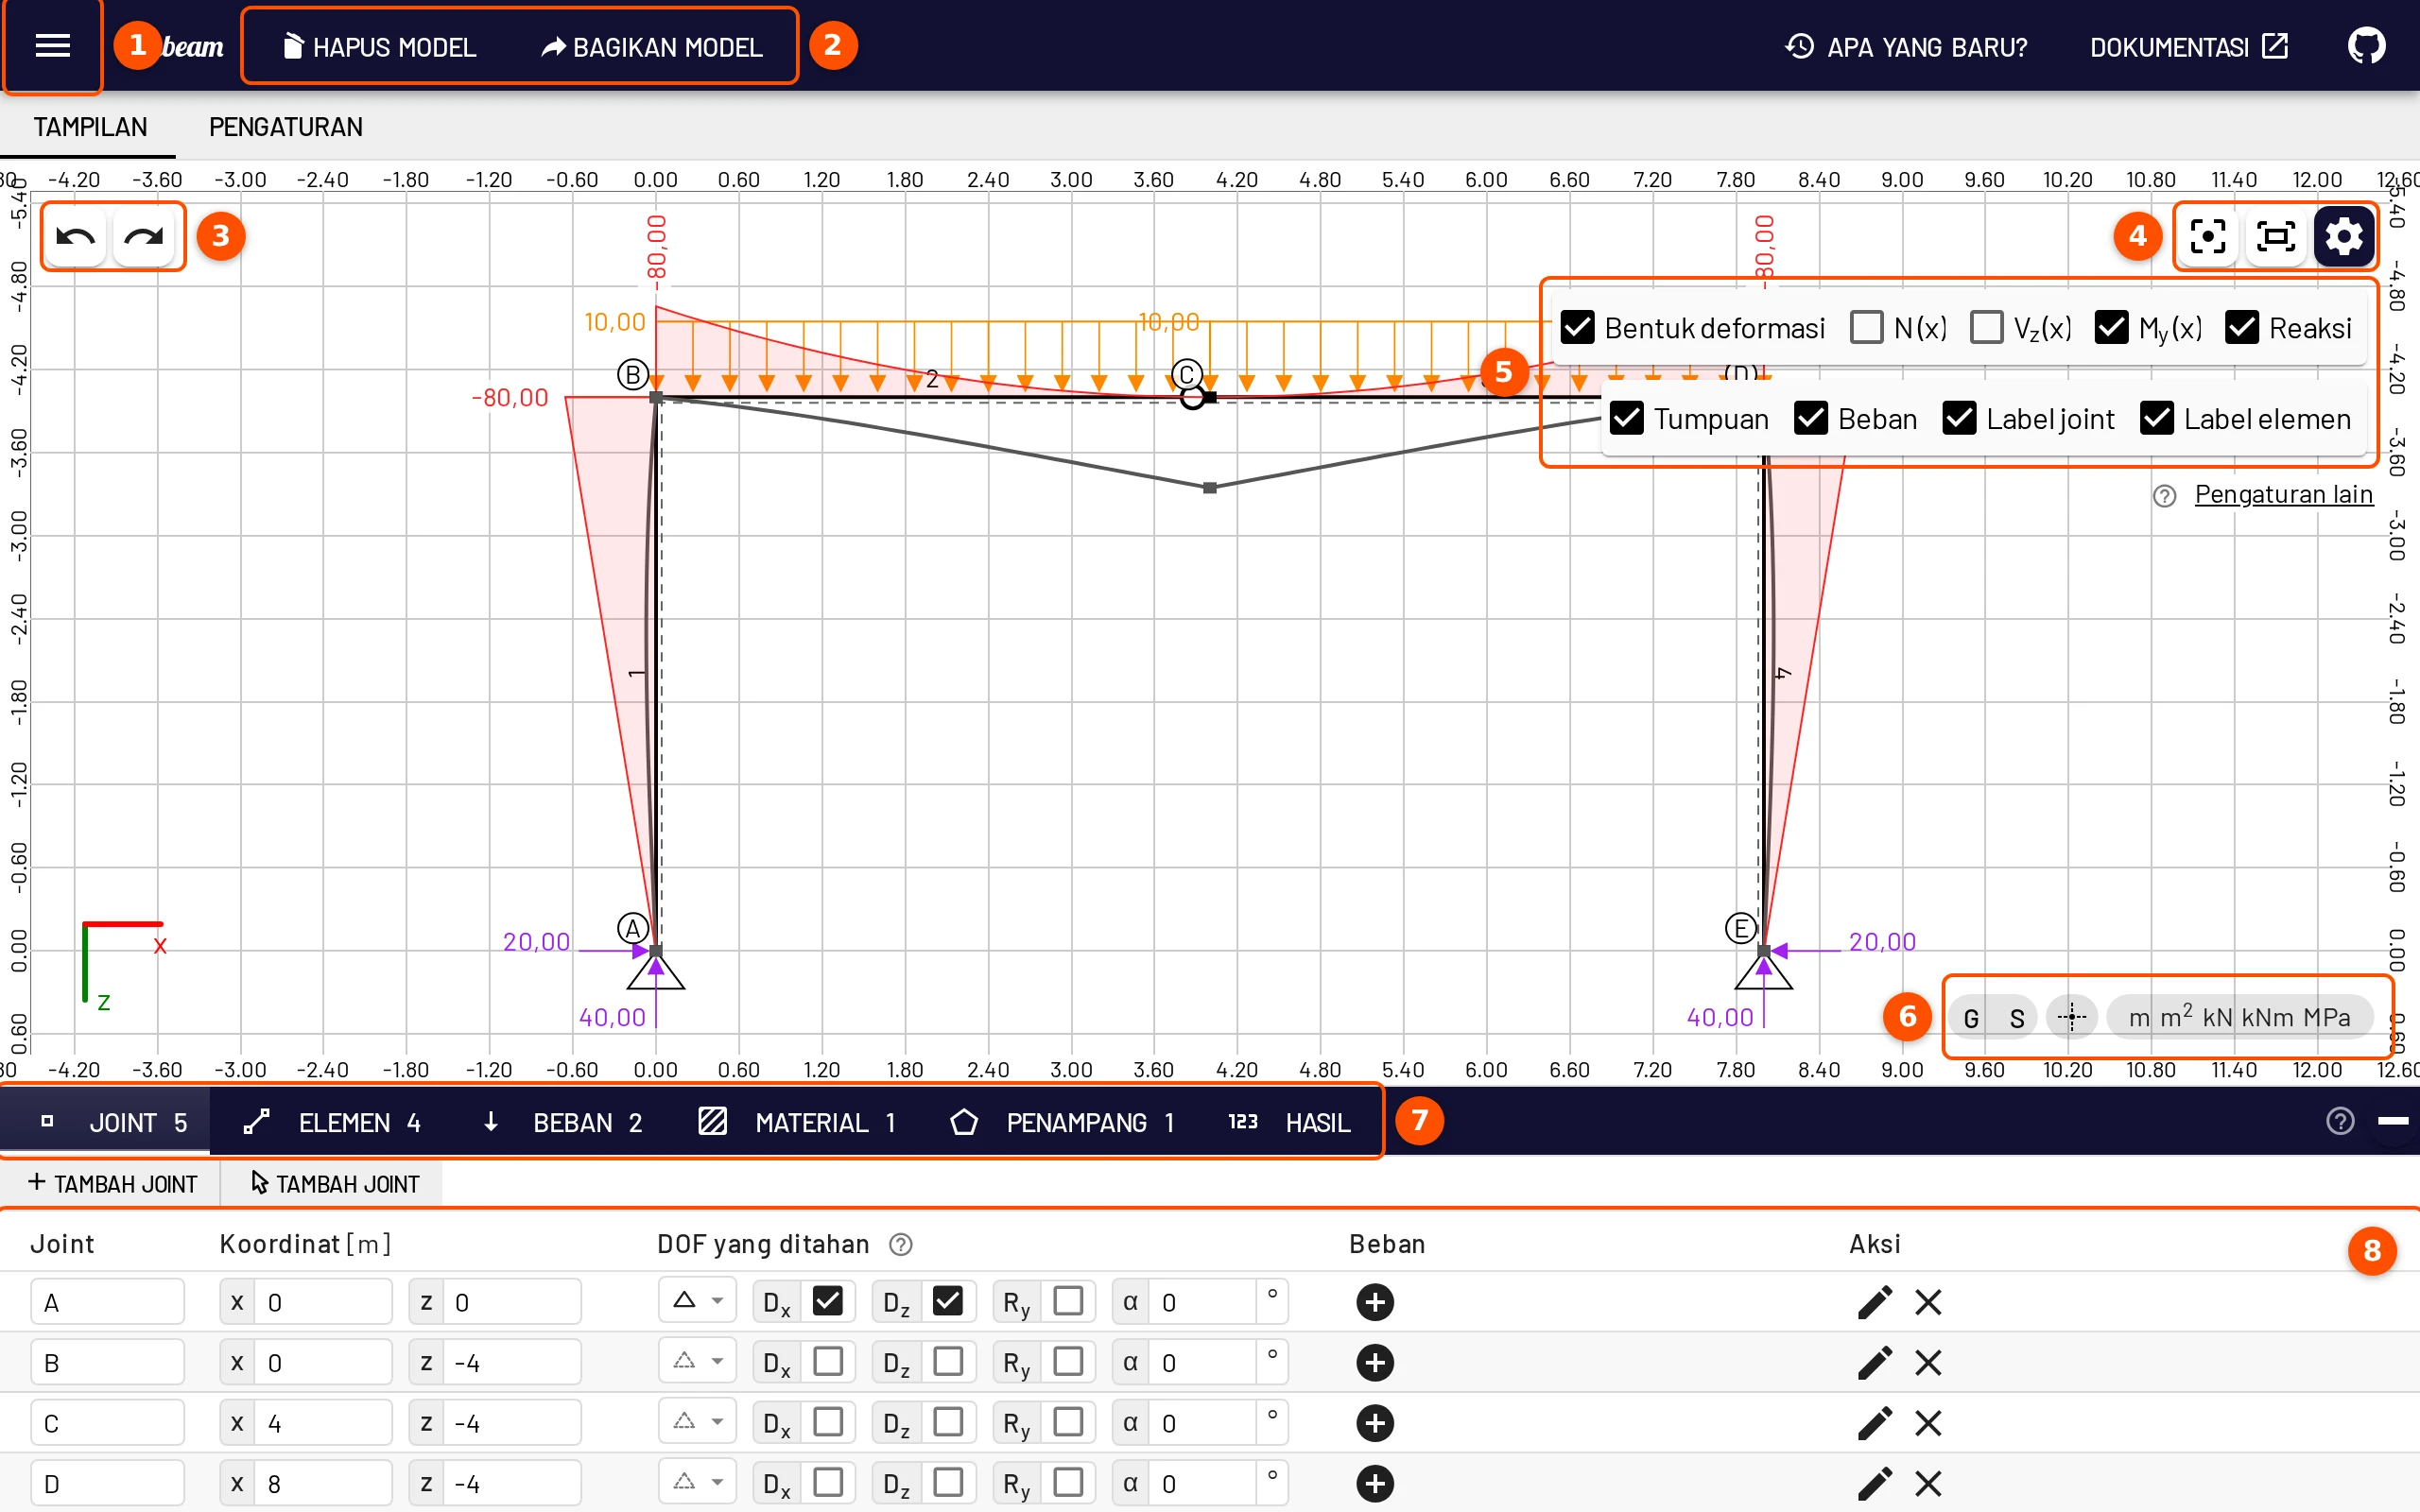The width and height of the screenshot is (2420, 1512).
Task: Delete joint C
Action: point(1928,1423)
